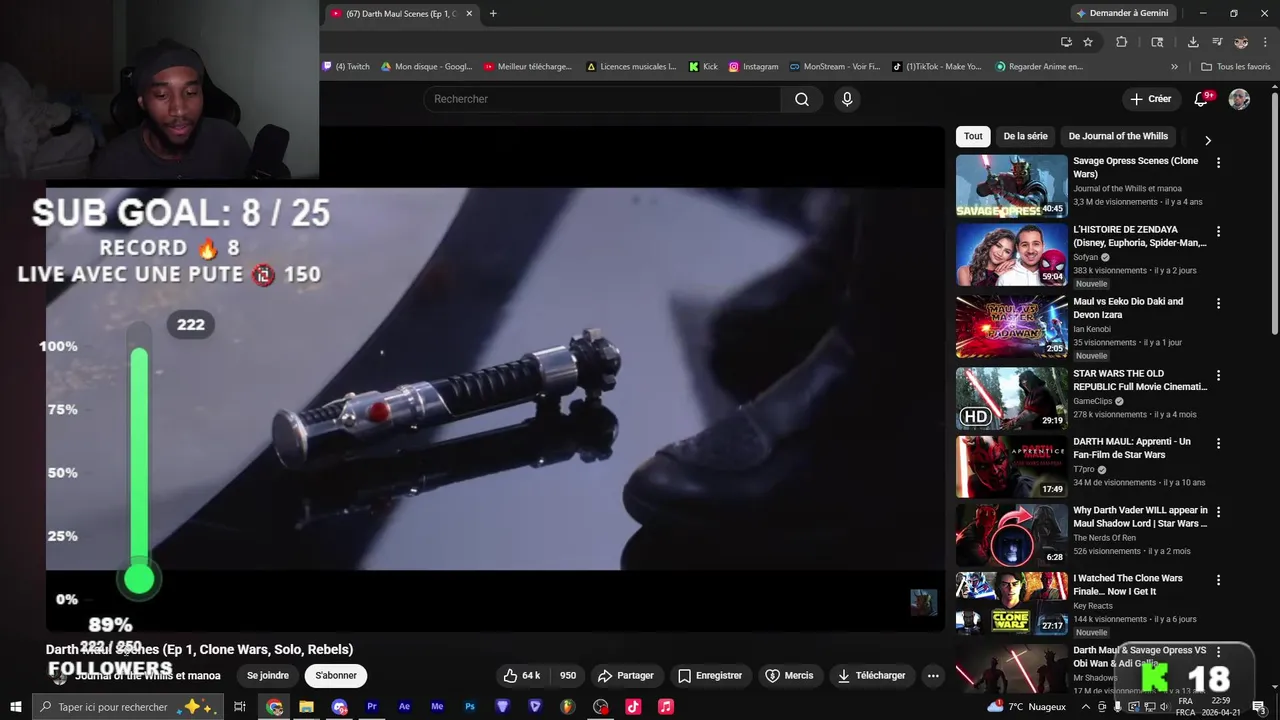Share the video via Partager
1280x720 pixels.
[x=627, y=676]
